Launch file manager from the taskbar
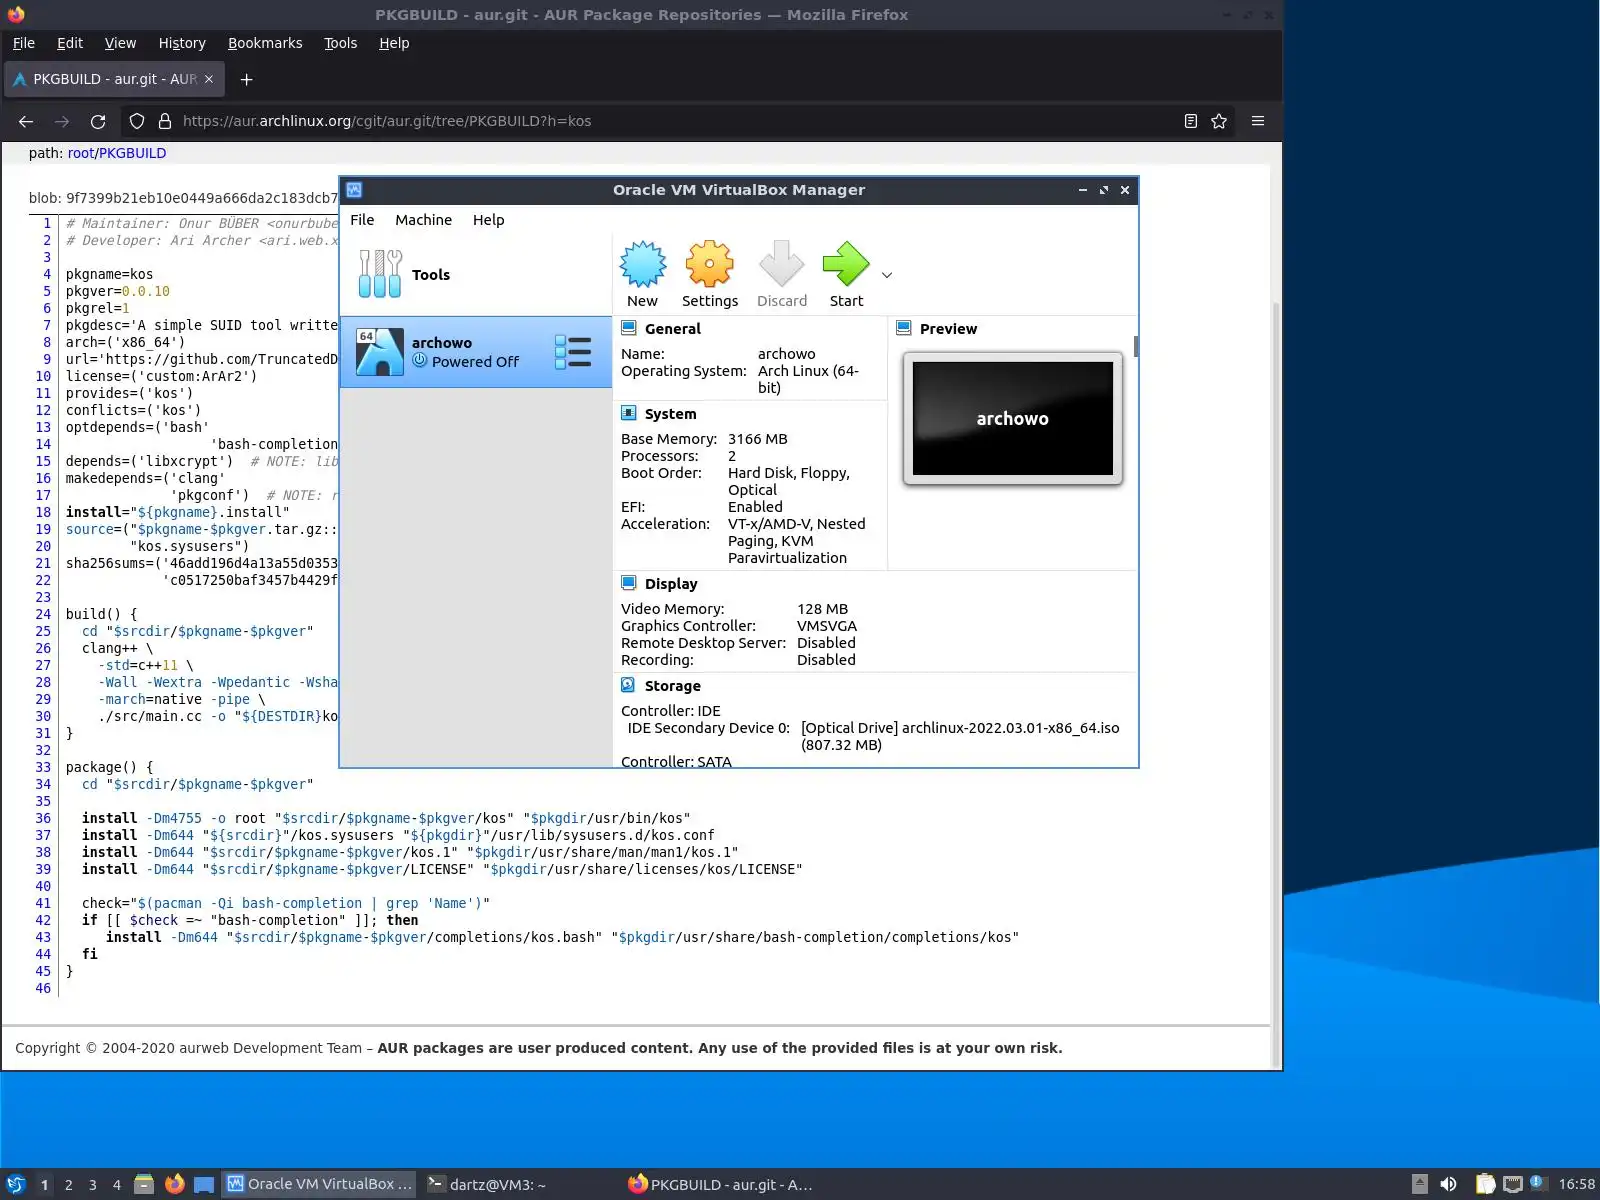 click(144, 1184)
